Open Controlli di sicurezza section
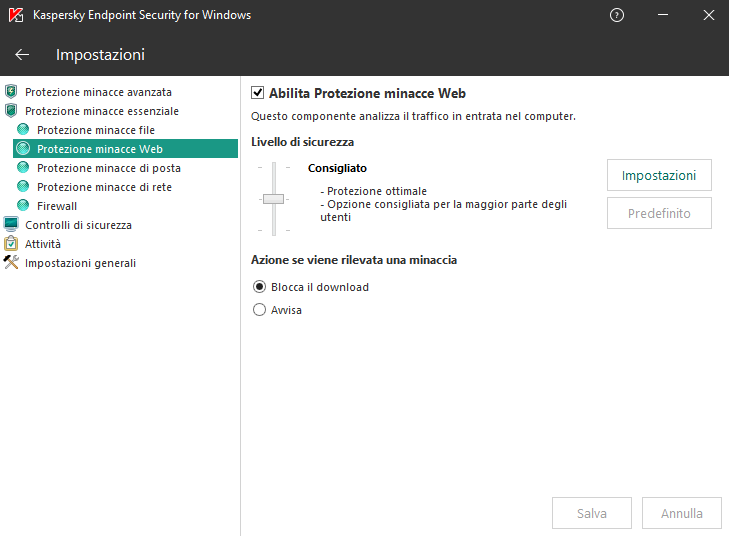Screen dimensions: 729x536 coord(78,225)
